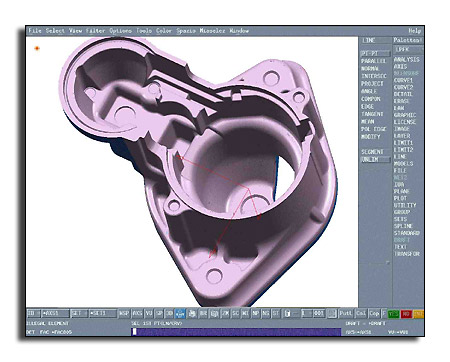Click the printer icon in bottom toolbar
Viewport: 450px width, 362px height.
pyautogui.click(x=192, y=313)
